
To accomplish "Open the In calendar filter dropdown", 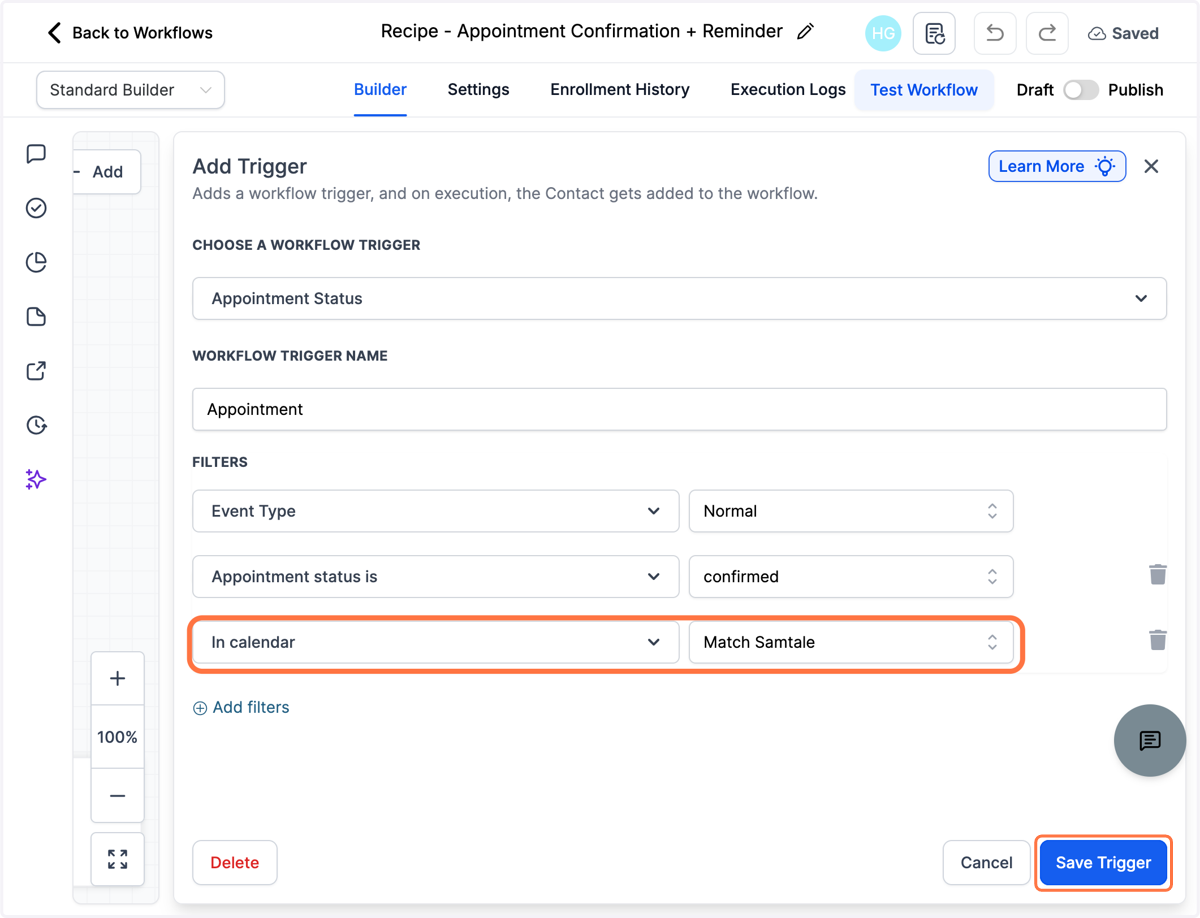I will [436, 642].
